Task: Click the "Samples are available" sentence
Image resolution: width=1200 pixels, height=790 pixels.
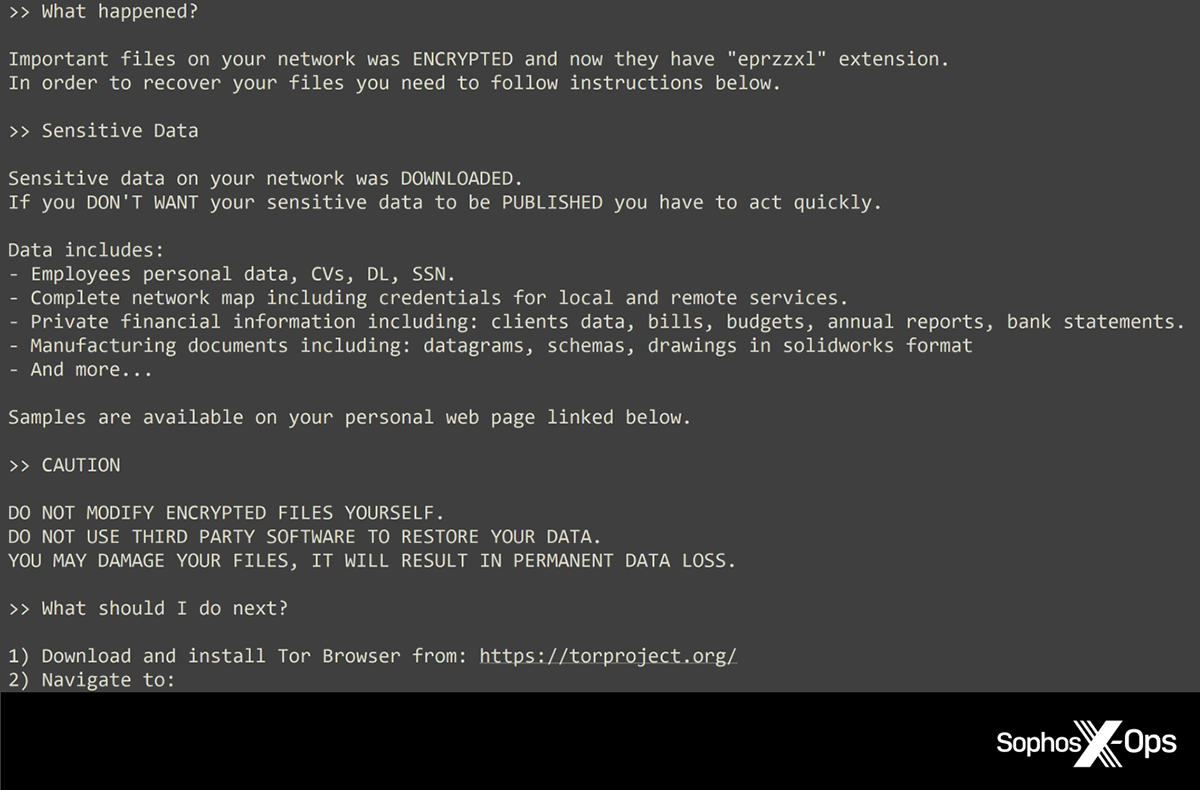Action: pos(349,417)
